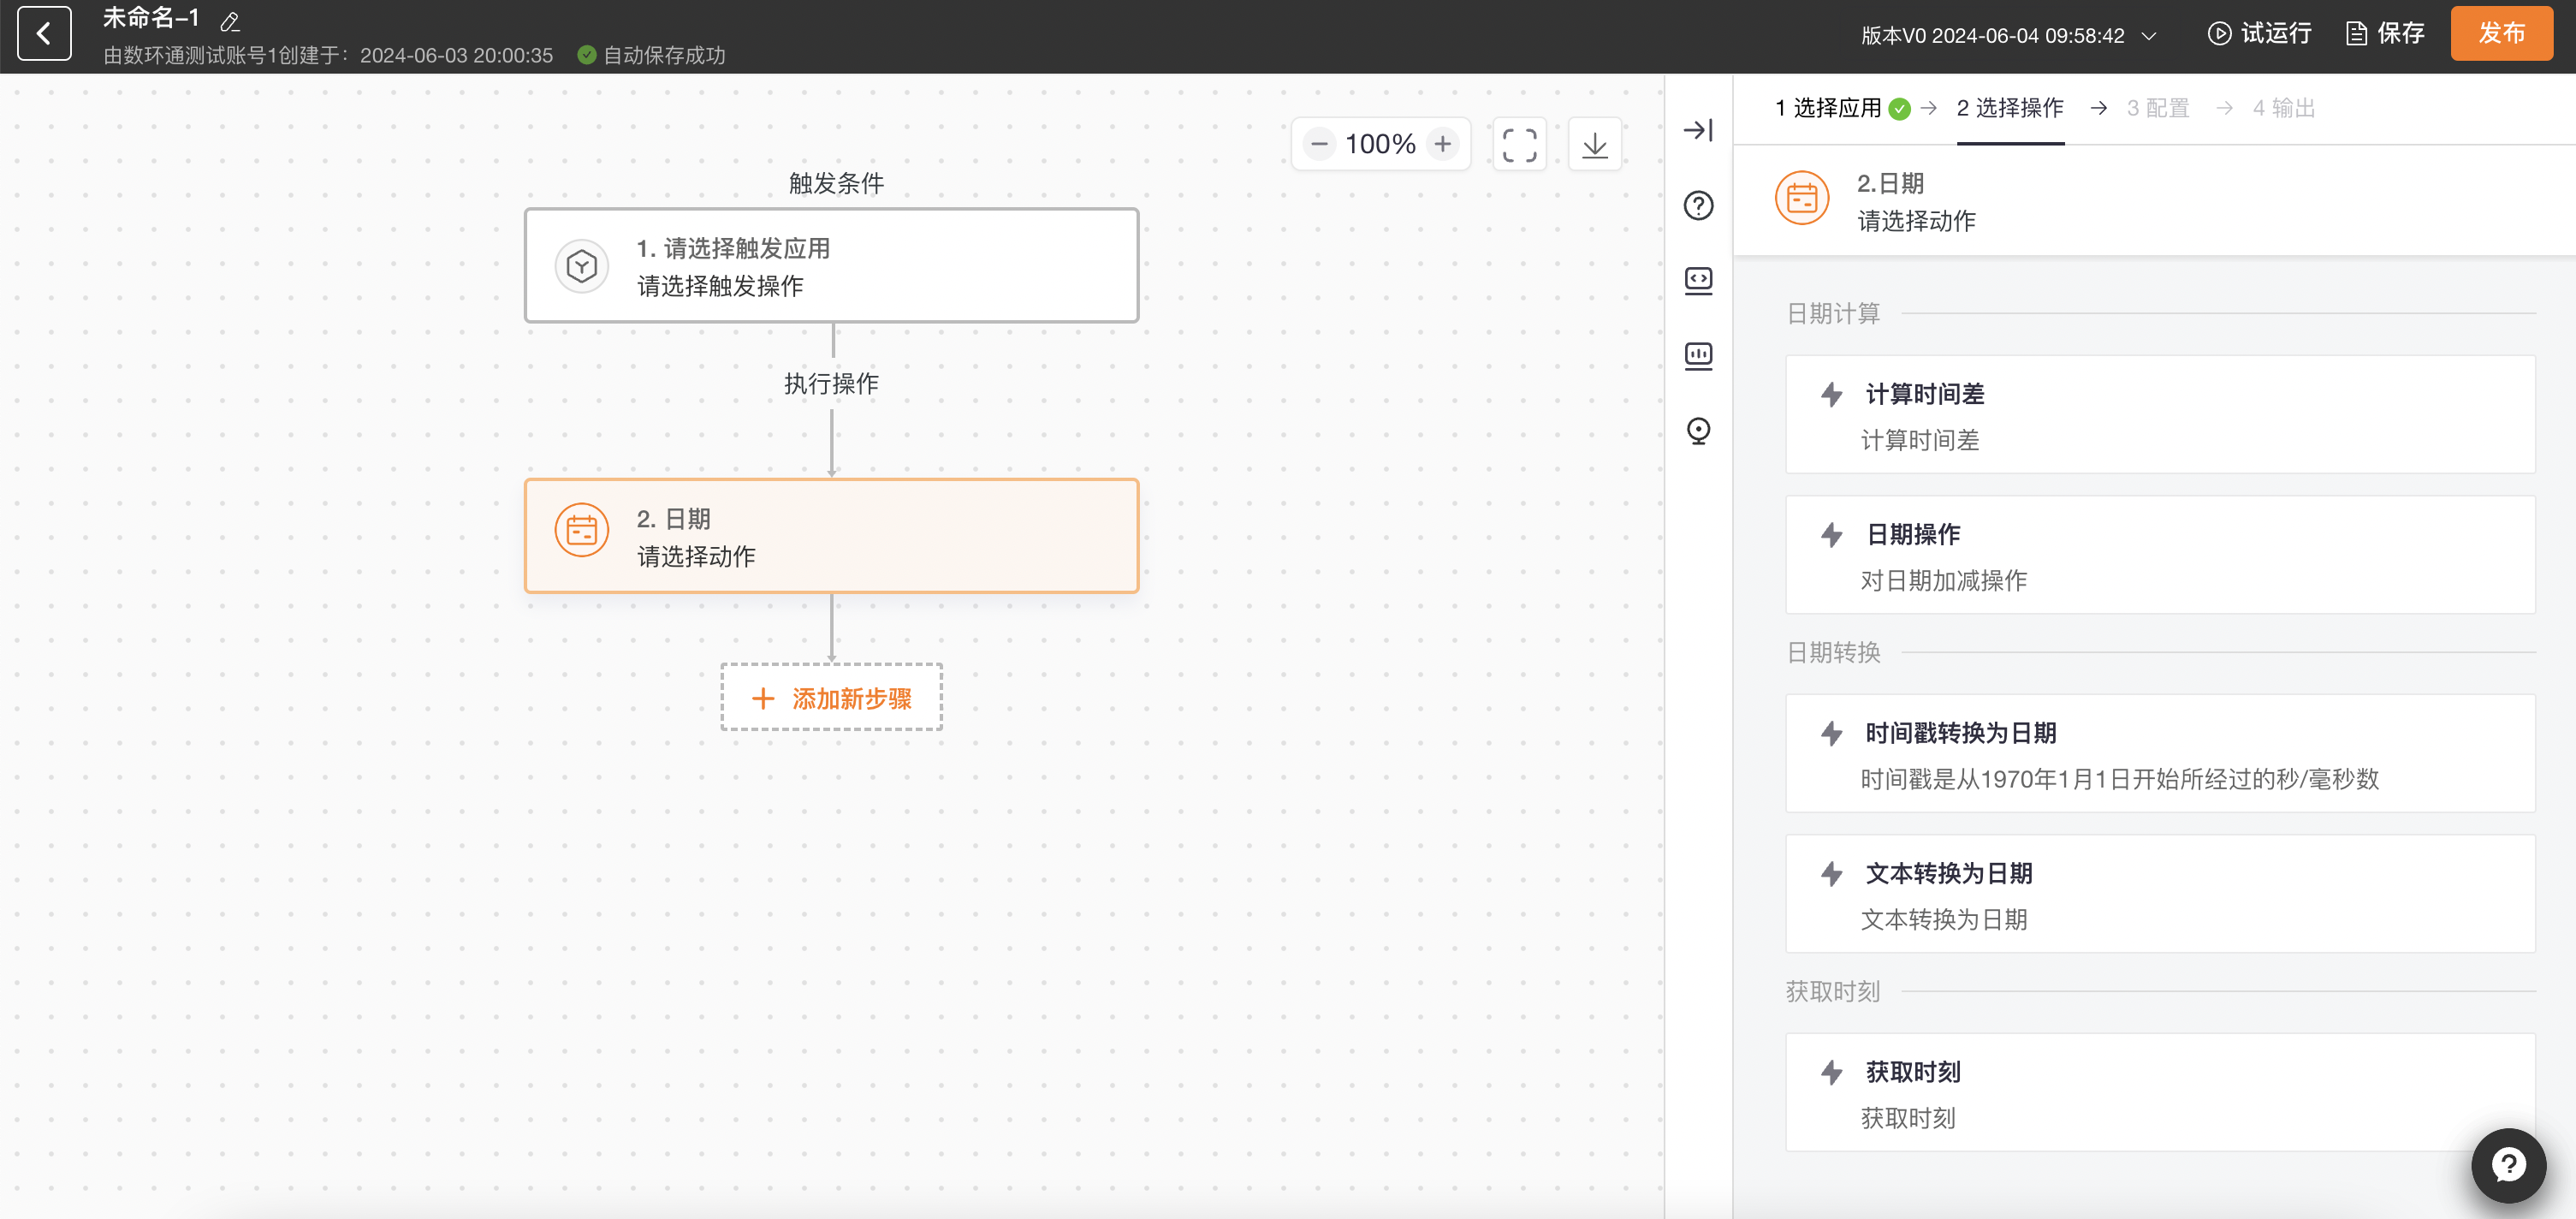Click the 对日期加减操作 description text
The width and height of the screenshot is (2576, 1219).
click(1943, 581)
